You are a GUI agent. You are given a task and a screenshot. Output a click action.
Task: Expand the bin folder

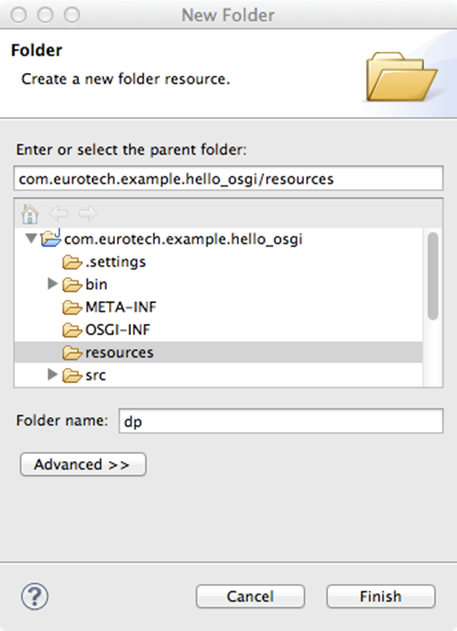click(x=52, y=284)
